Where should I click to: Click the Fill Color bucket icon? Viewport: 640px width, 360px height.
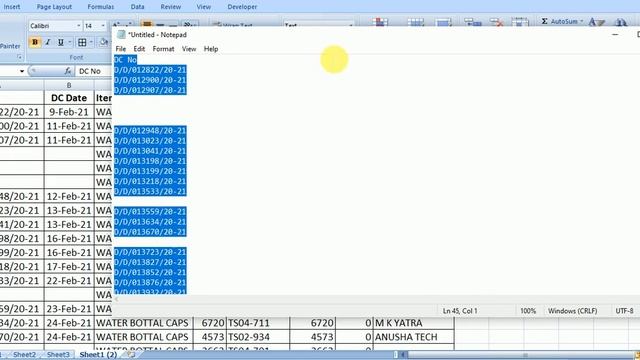click(x=104, y=42)
